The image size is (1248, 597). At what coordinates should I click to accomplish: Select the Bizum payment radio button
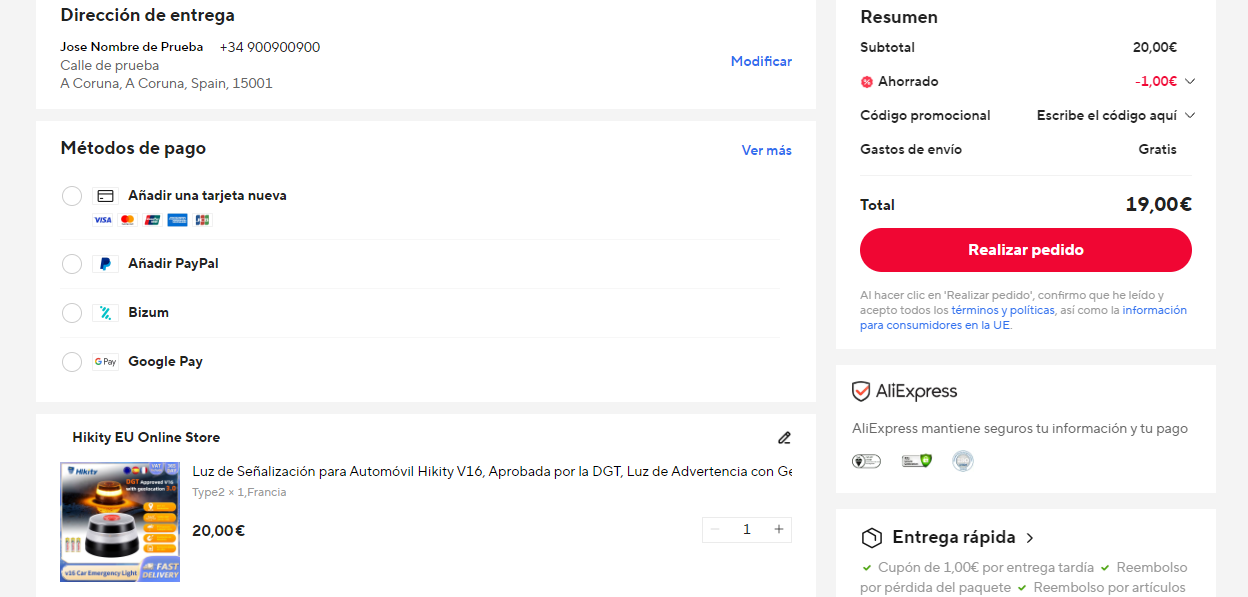pyautogui.click(x=72, y=313)
